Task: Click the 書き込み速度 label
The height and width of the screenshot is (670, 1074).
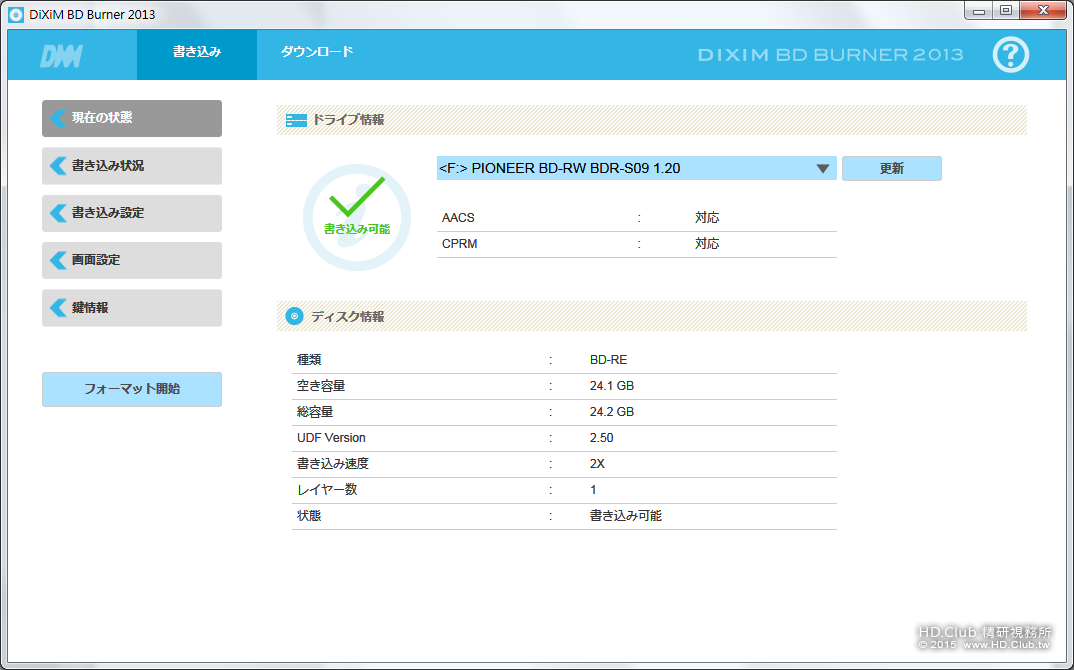Action: [x=332, y=464]
